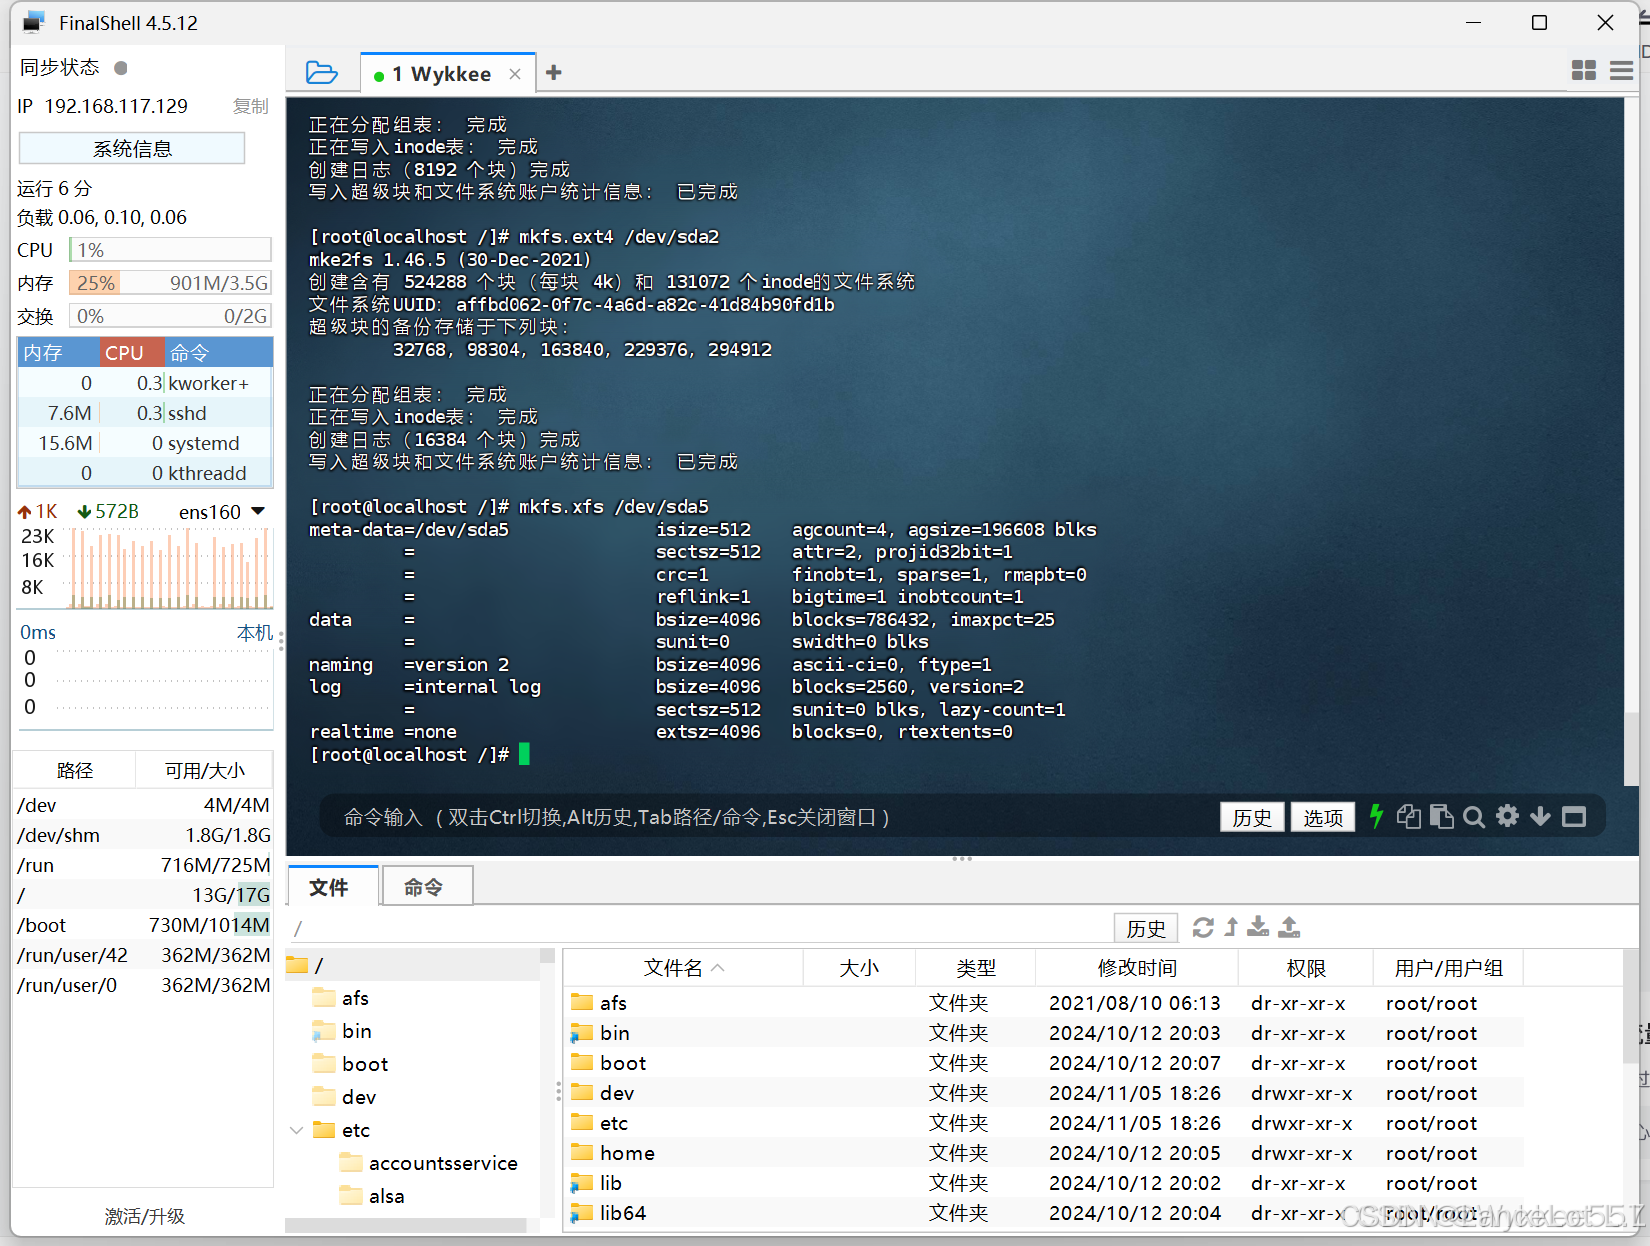Screen dimensions: 1650x1246
Task: Open terminal search magnifier icon
Action: coord(1473,817)
